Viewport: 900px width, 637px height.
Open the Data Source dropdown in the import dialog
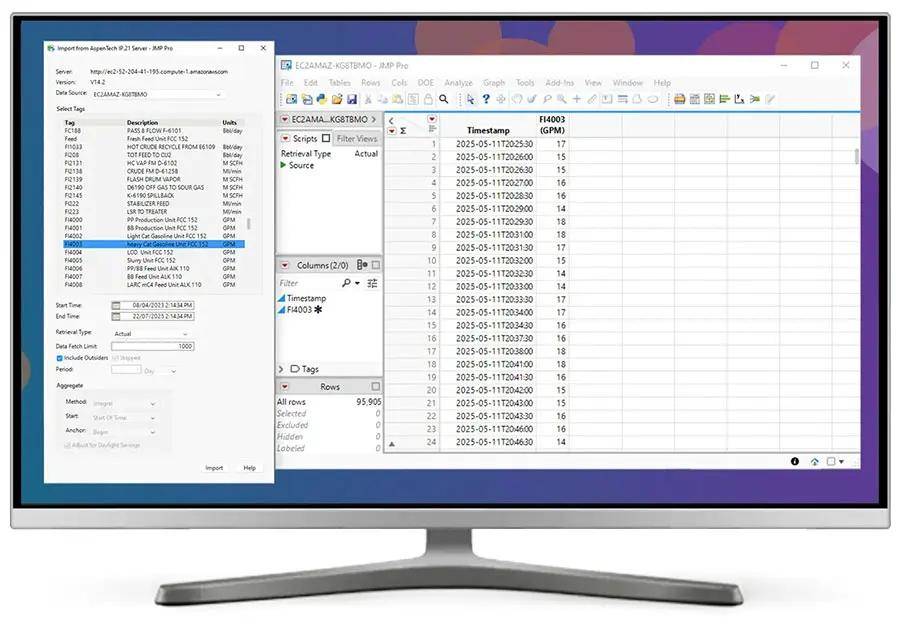(x=219, y=94)
